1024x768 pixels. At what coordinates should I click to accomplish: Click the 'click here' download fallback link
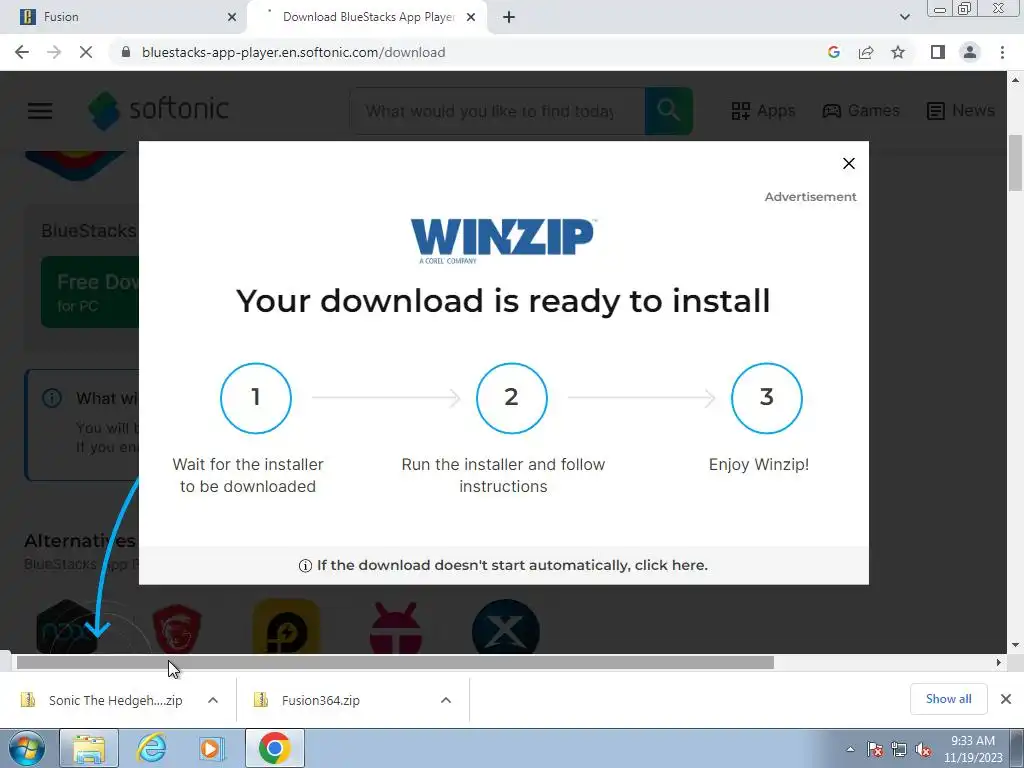click(671, 565)
